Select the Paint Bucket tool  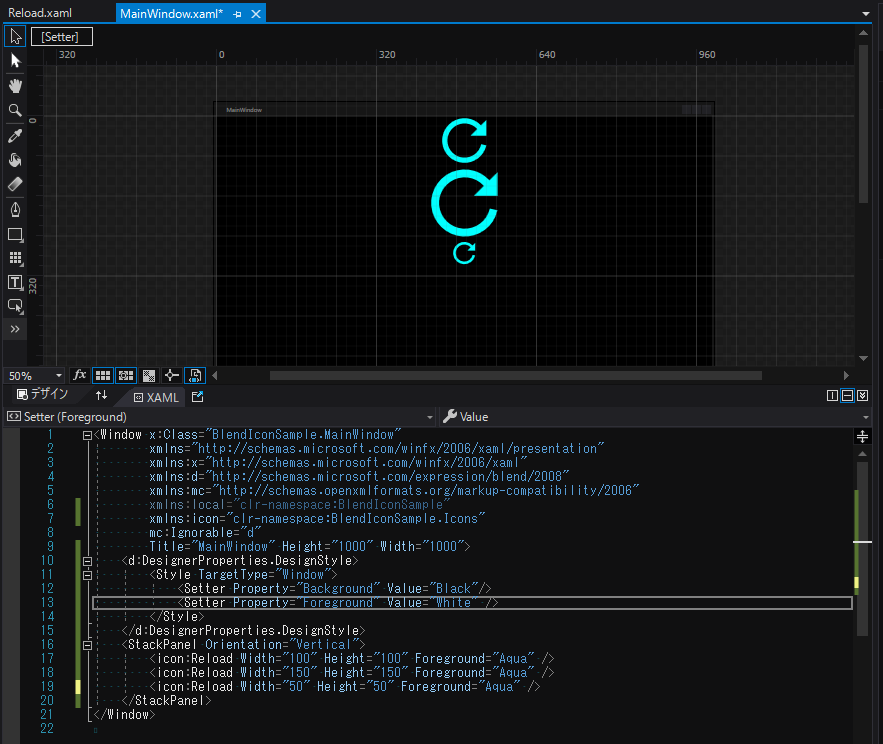tap(15, 160)
